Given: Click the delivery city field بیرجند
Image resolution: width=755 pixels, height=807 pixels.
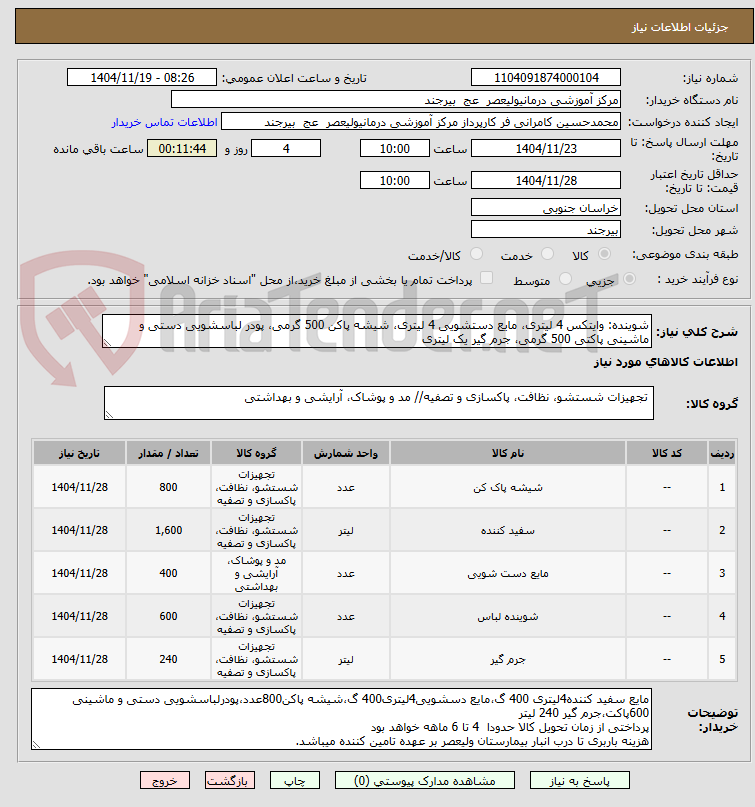Looking at the screenshot, I should [546, 230].
